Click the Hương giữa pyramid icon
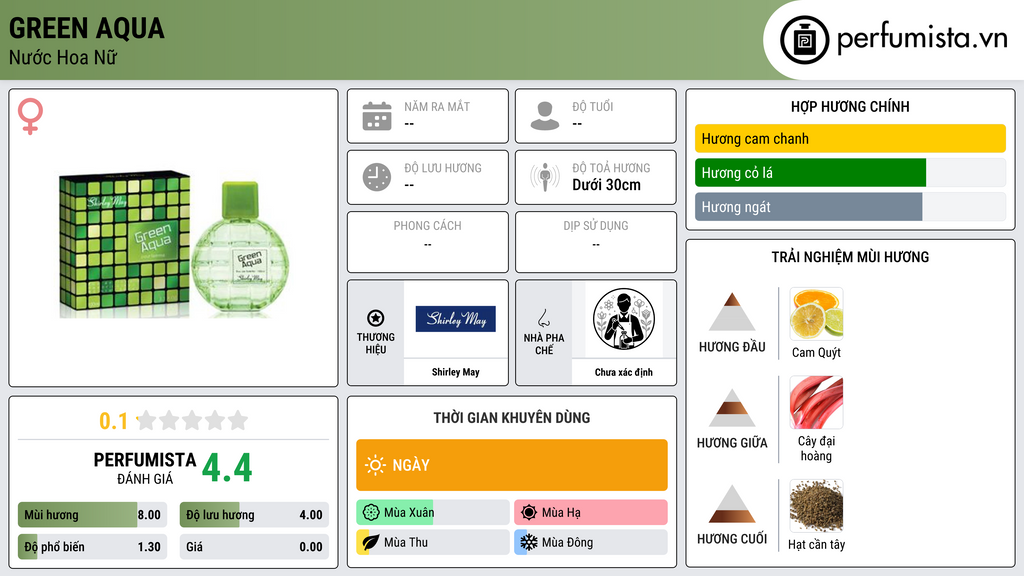 point(732,408)
